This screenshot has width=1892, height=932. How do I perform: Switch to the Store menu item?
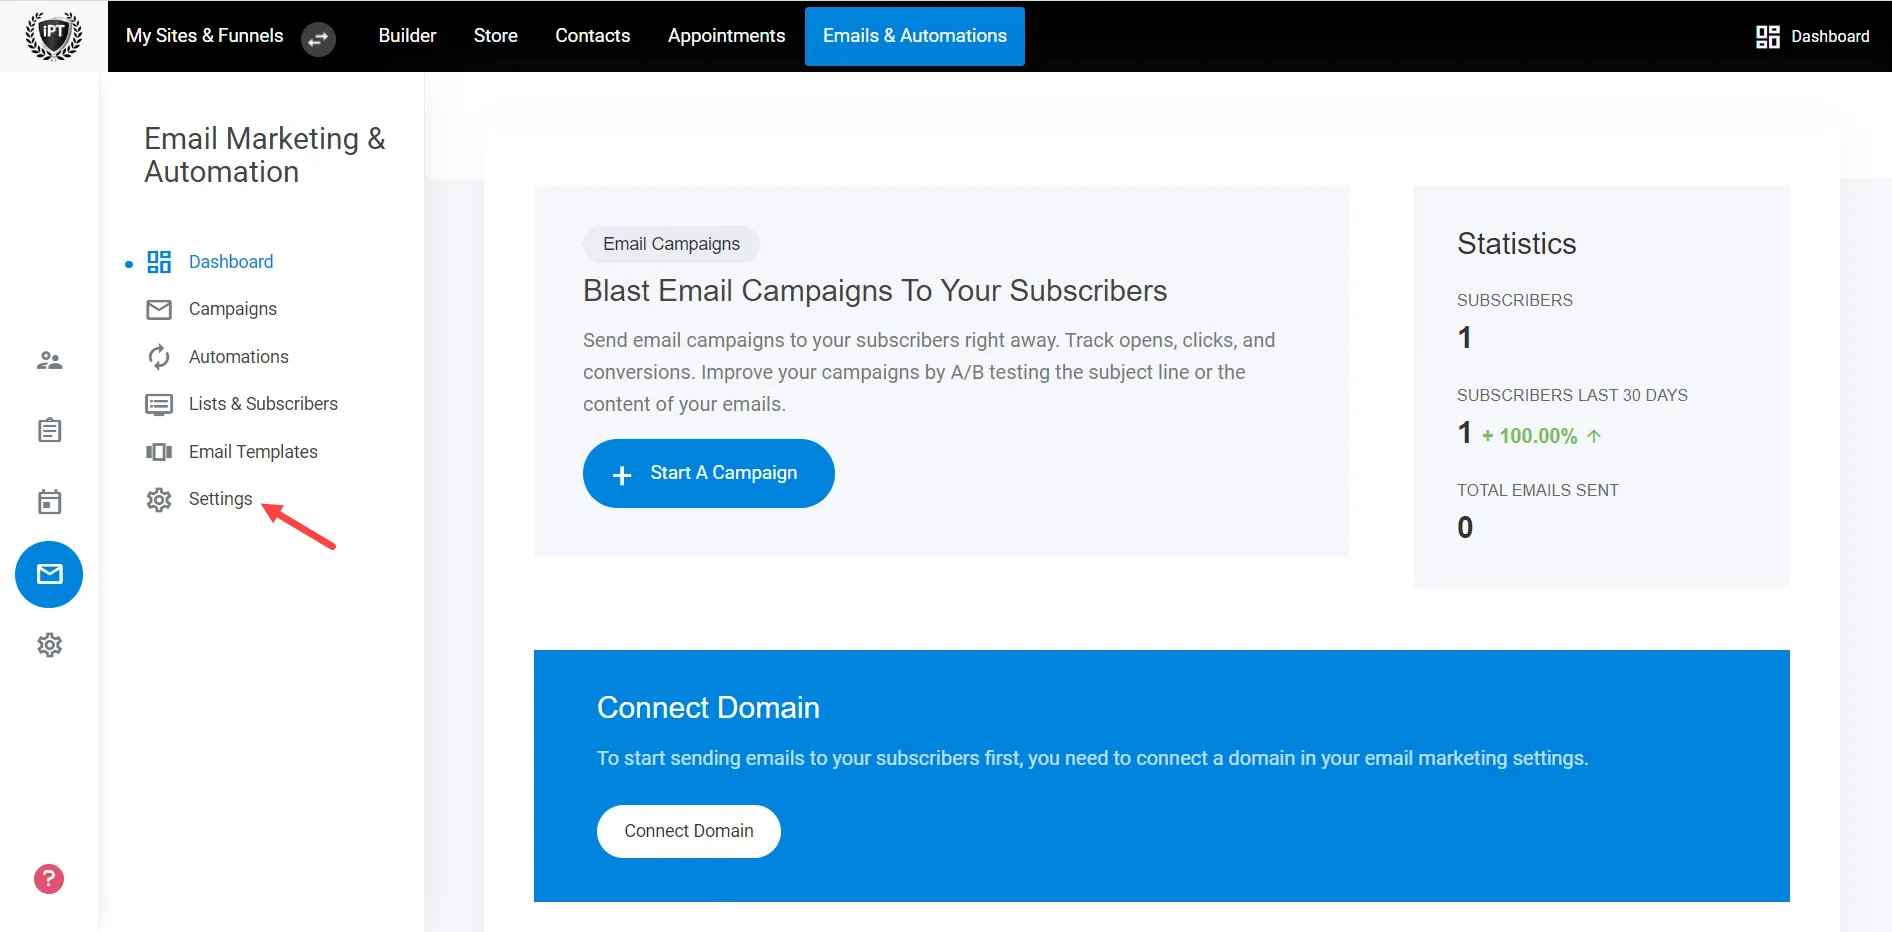tap(495, 36)
